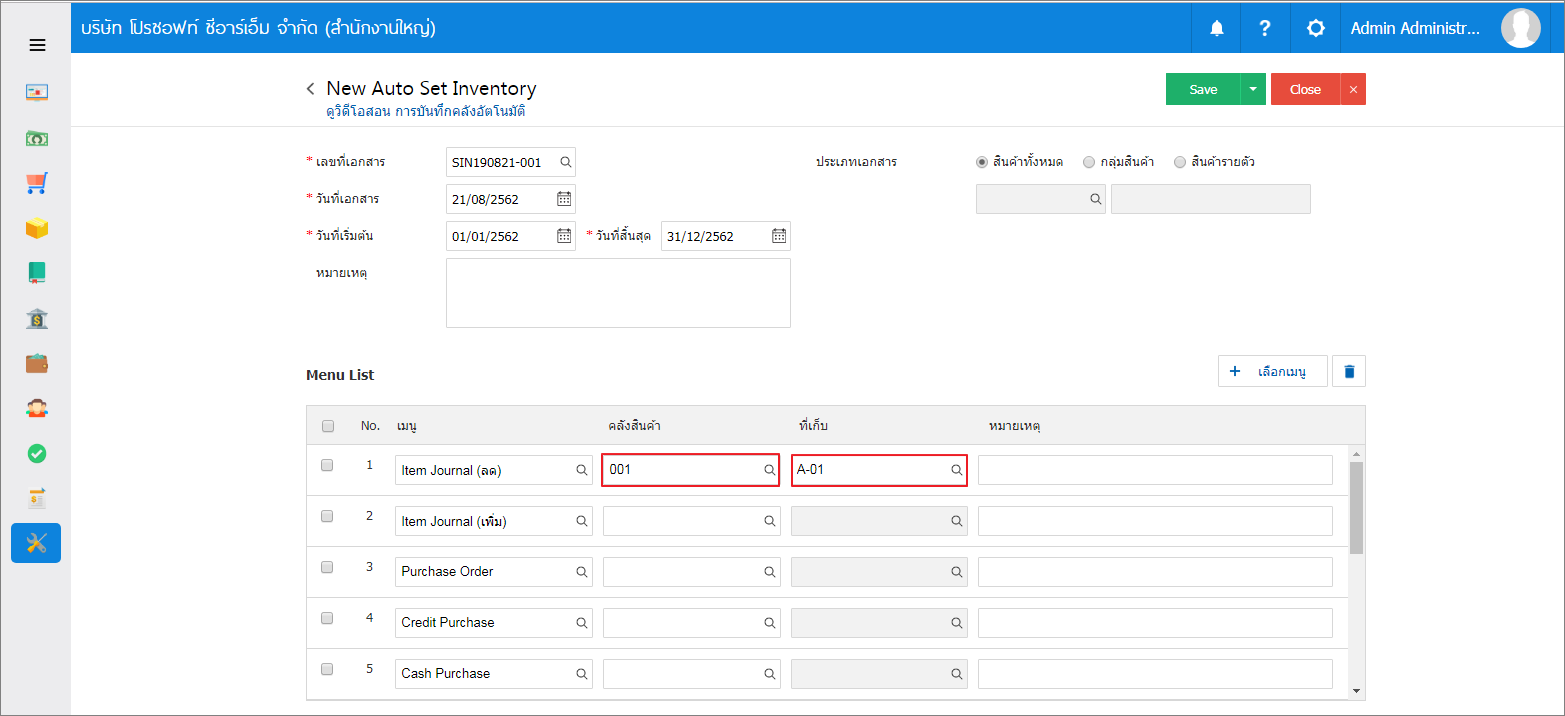Viewport: 1565px width, 716px height.
Task: Click the หมายเหตุ notes textarea
Action: pos(618,293)
